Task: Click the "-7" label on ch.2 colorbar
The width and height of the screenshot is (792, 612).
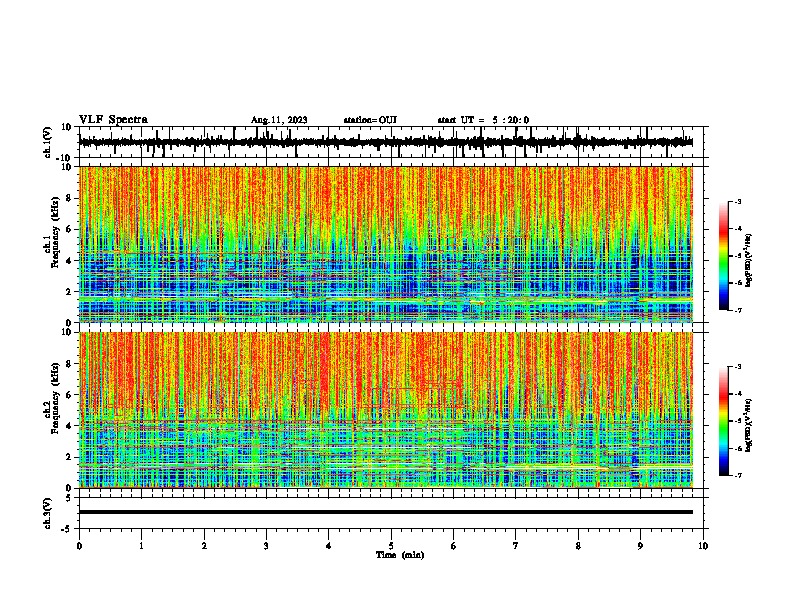Action: (738, 475)
